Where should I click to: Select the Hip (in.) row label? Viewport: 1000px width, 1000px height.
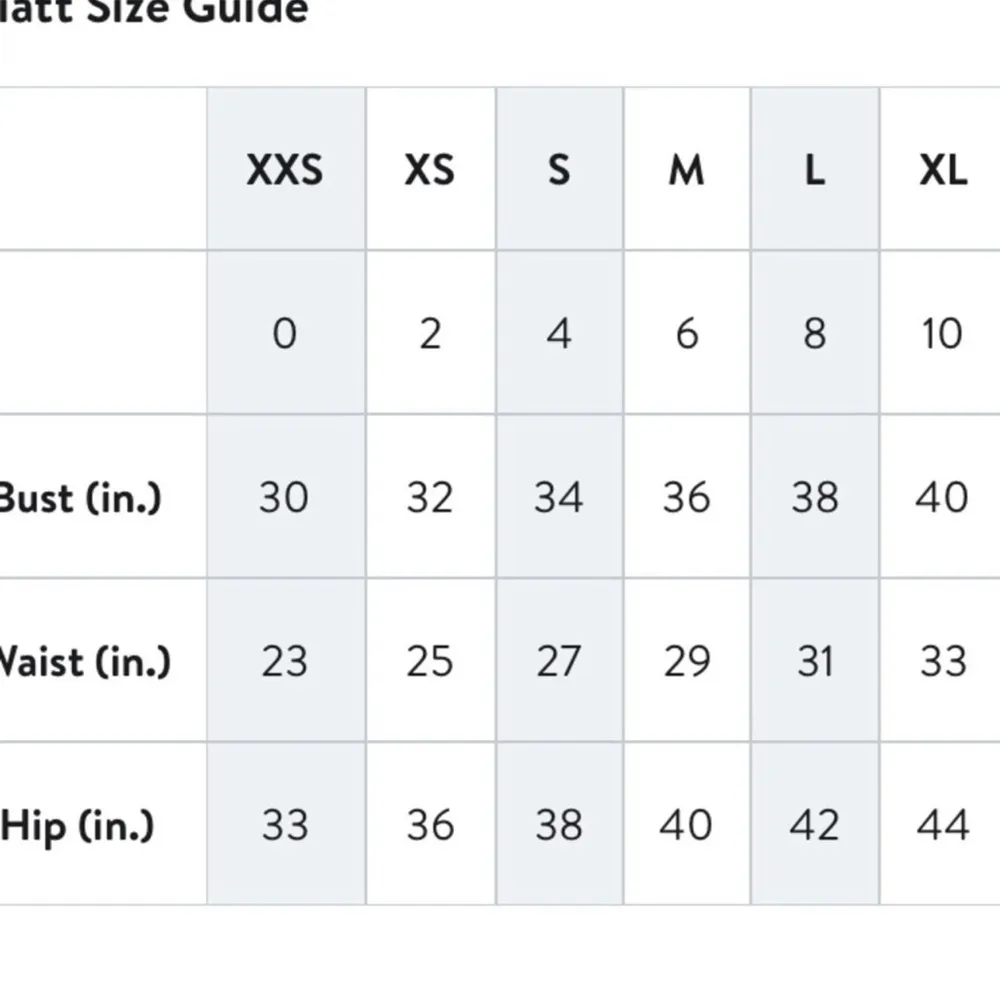click(x=78, y=826)
